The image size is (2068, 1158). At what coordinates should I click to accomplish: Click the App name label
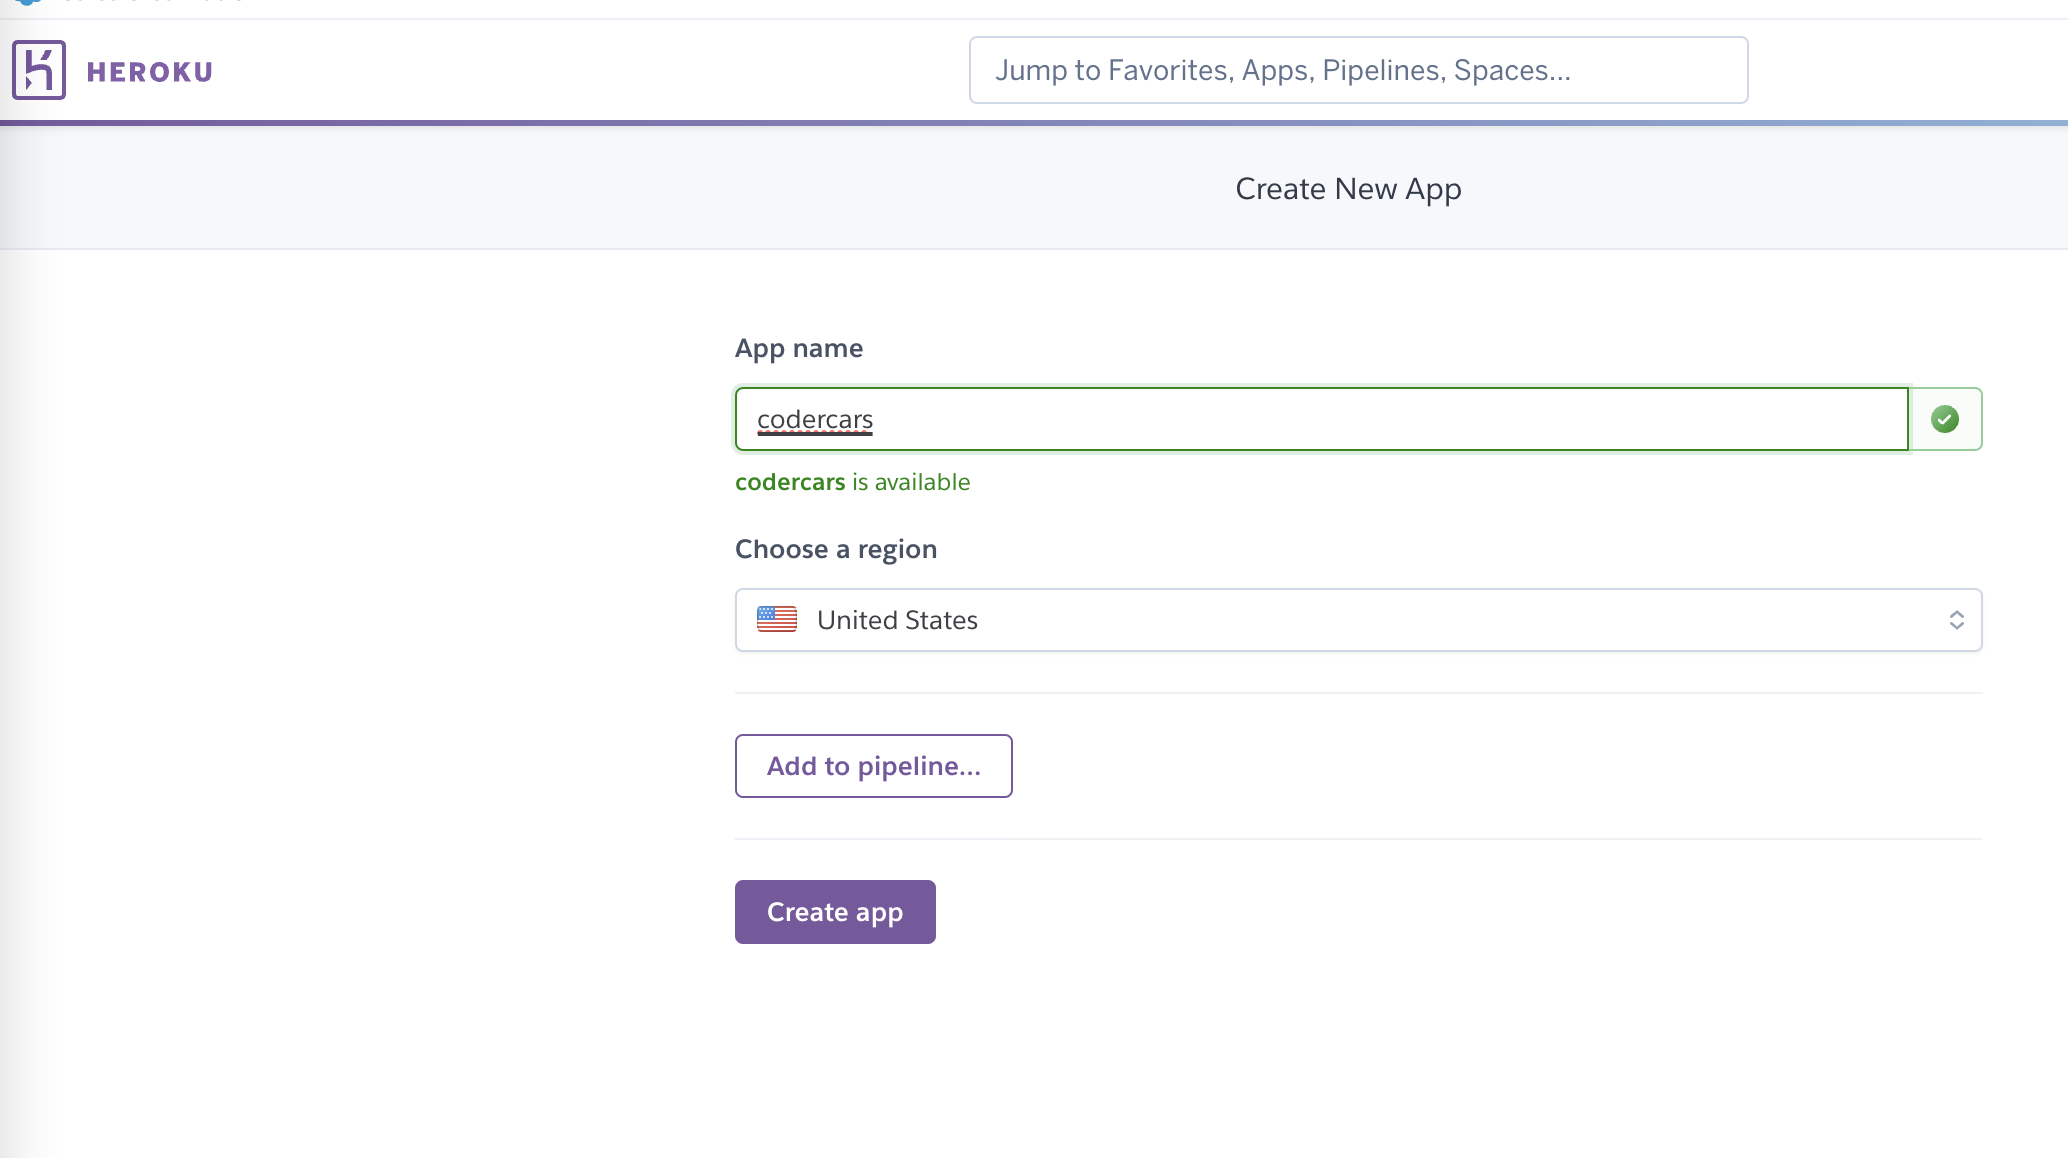(798, 348)
